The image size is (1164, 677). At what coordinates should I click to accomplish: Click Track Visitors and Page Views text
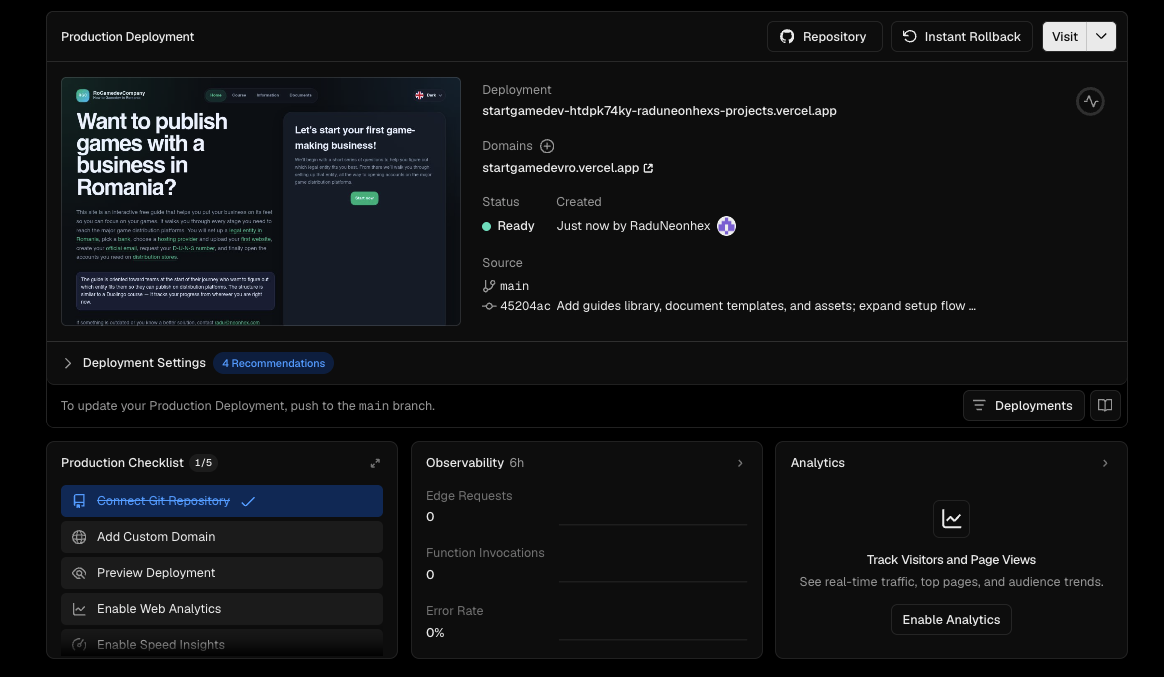pos(951,560)
